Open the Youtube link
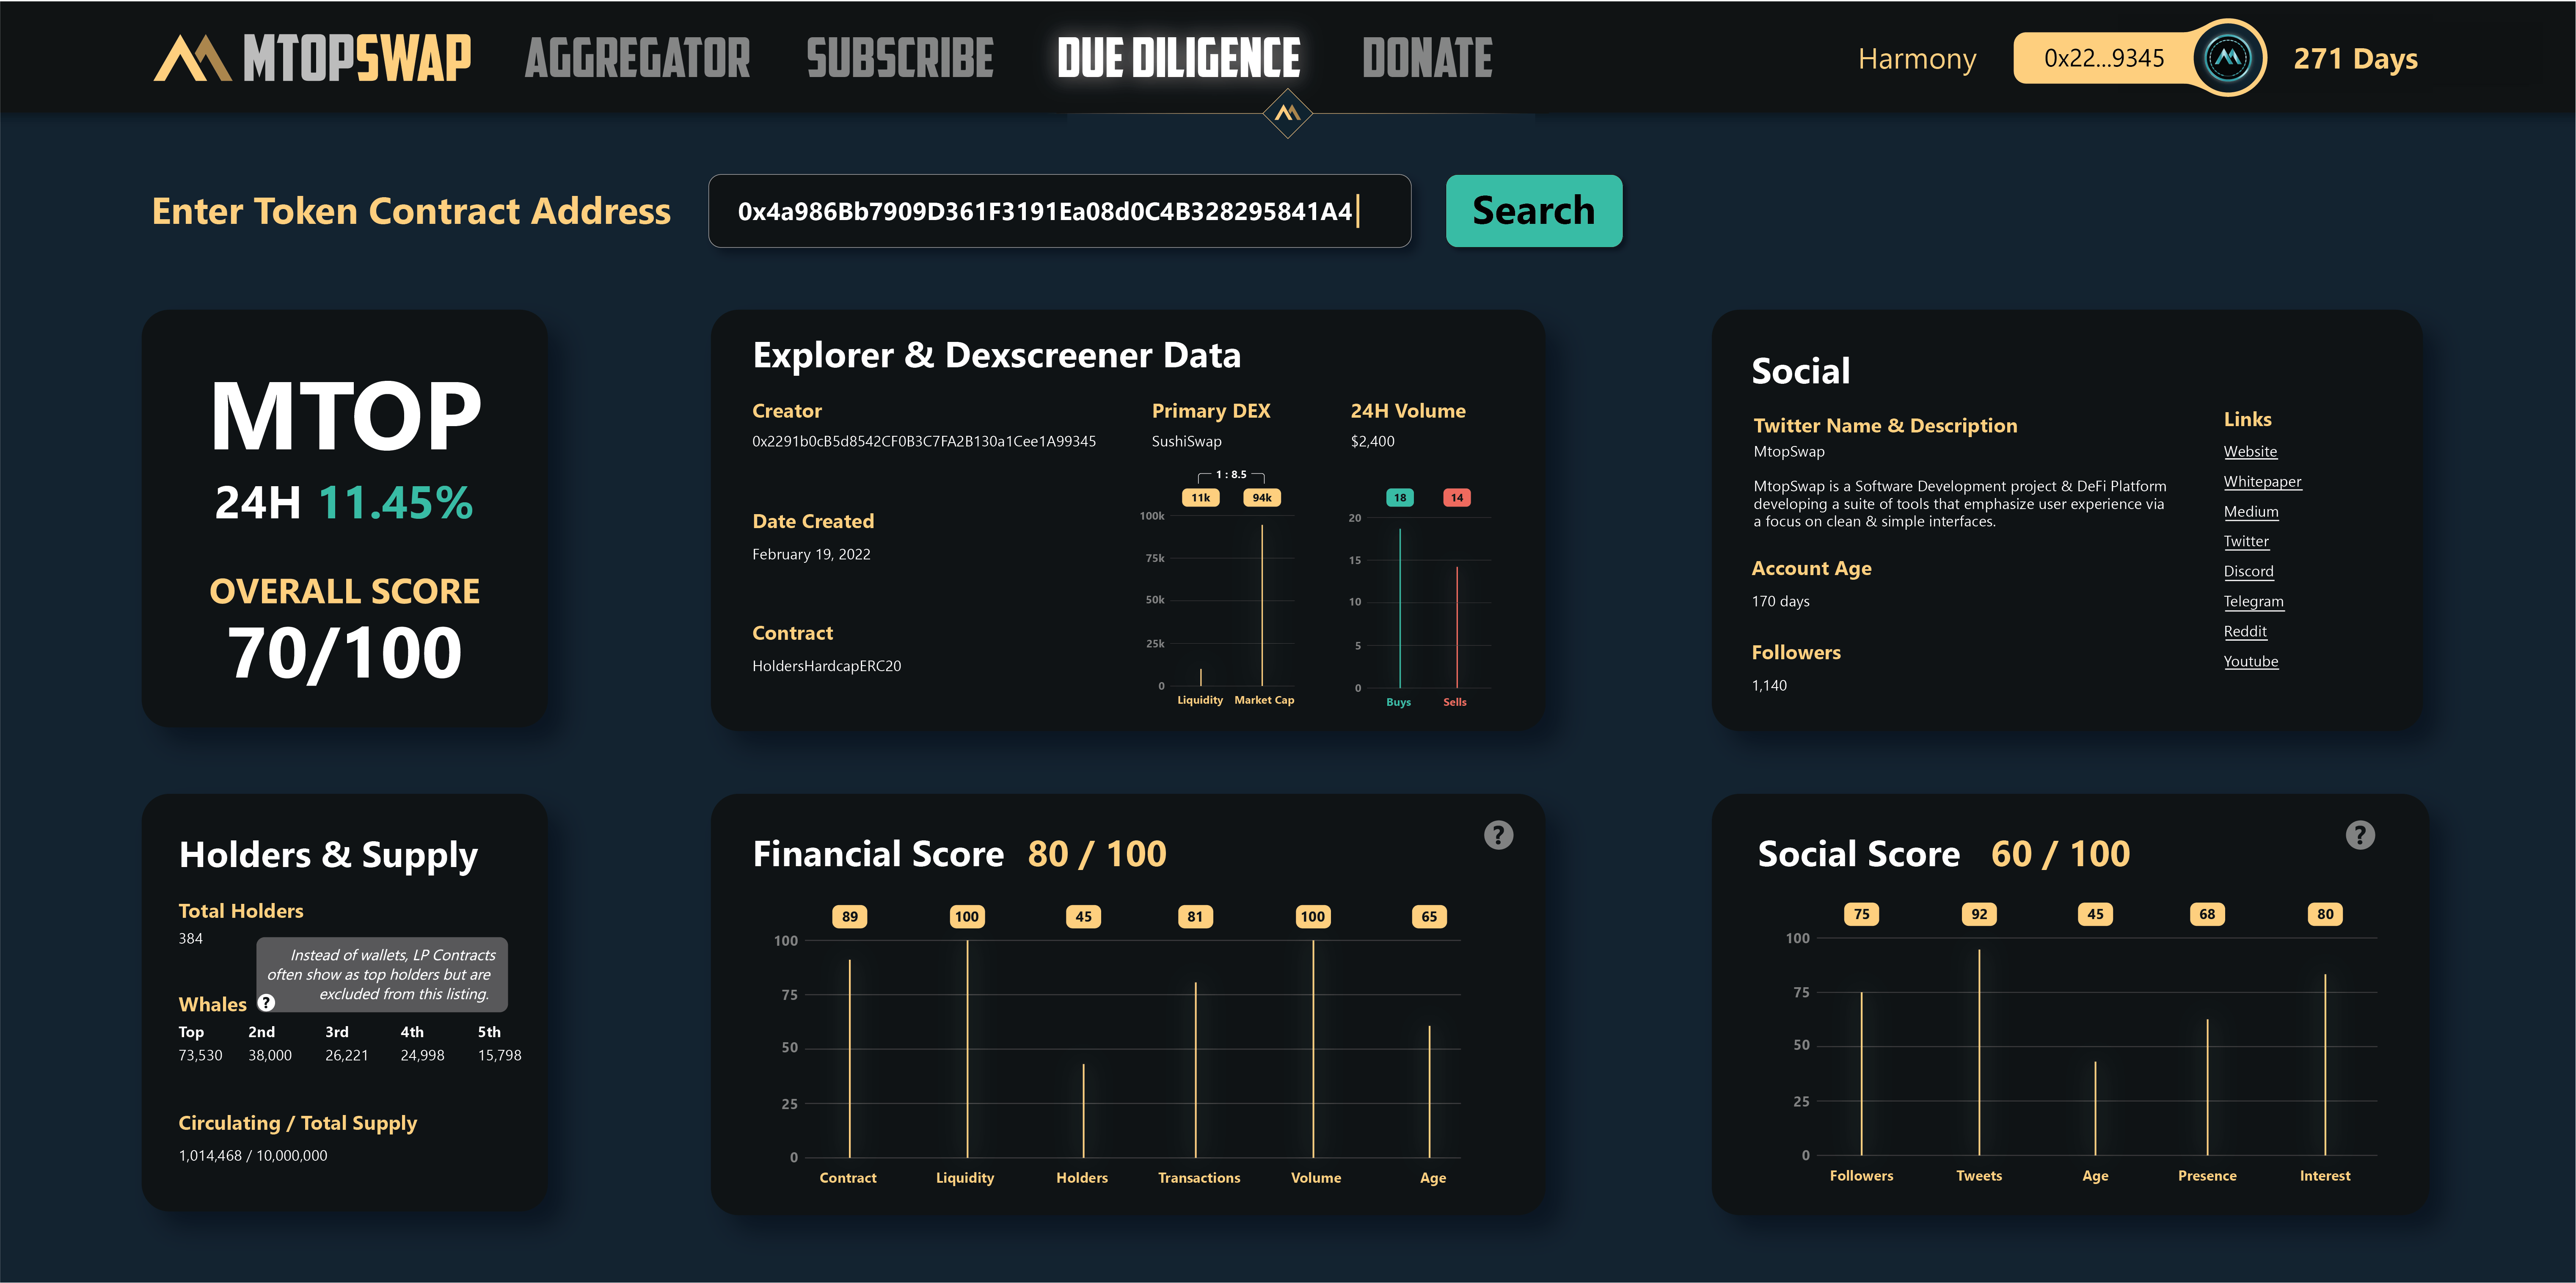The width and height of the screenshot is (2576, 1283). (x=2251, y=662)
